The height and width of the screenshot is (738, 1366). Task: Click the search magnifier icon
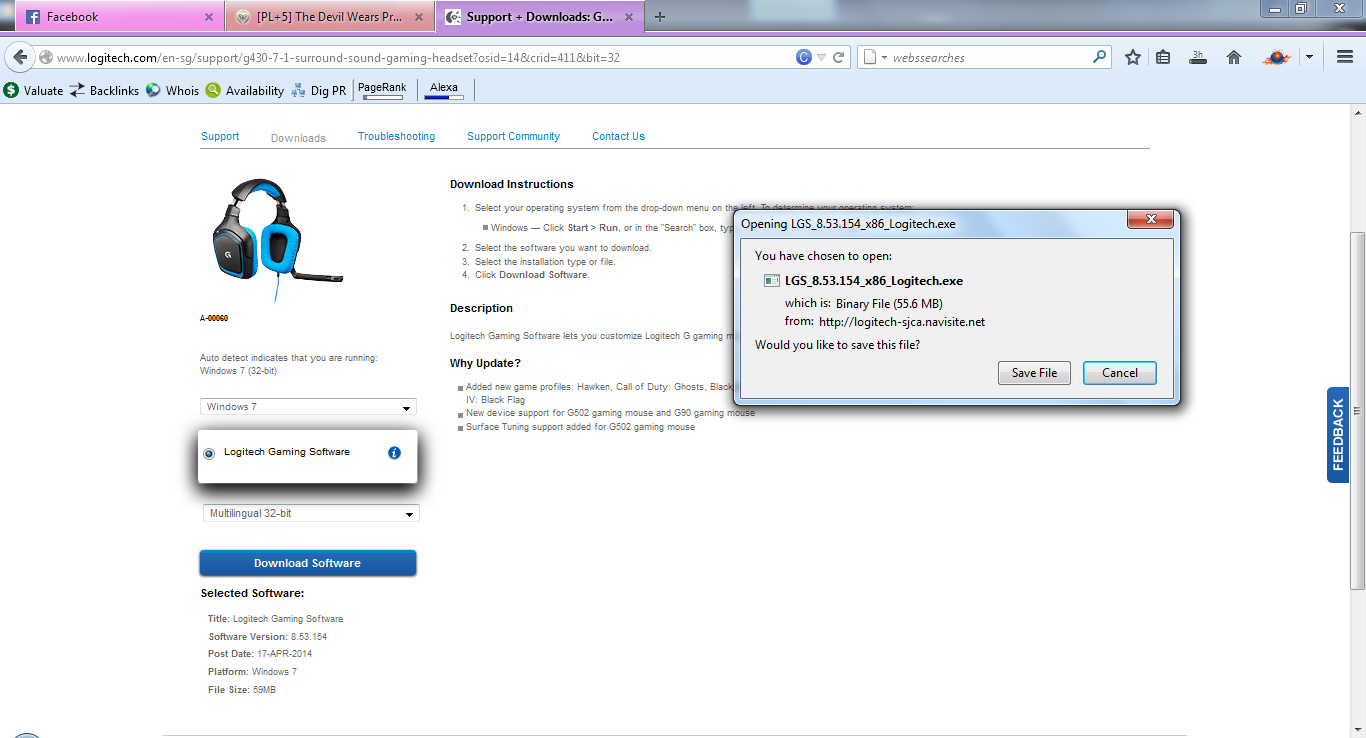(x=1100, y=57)
